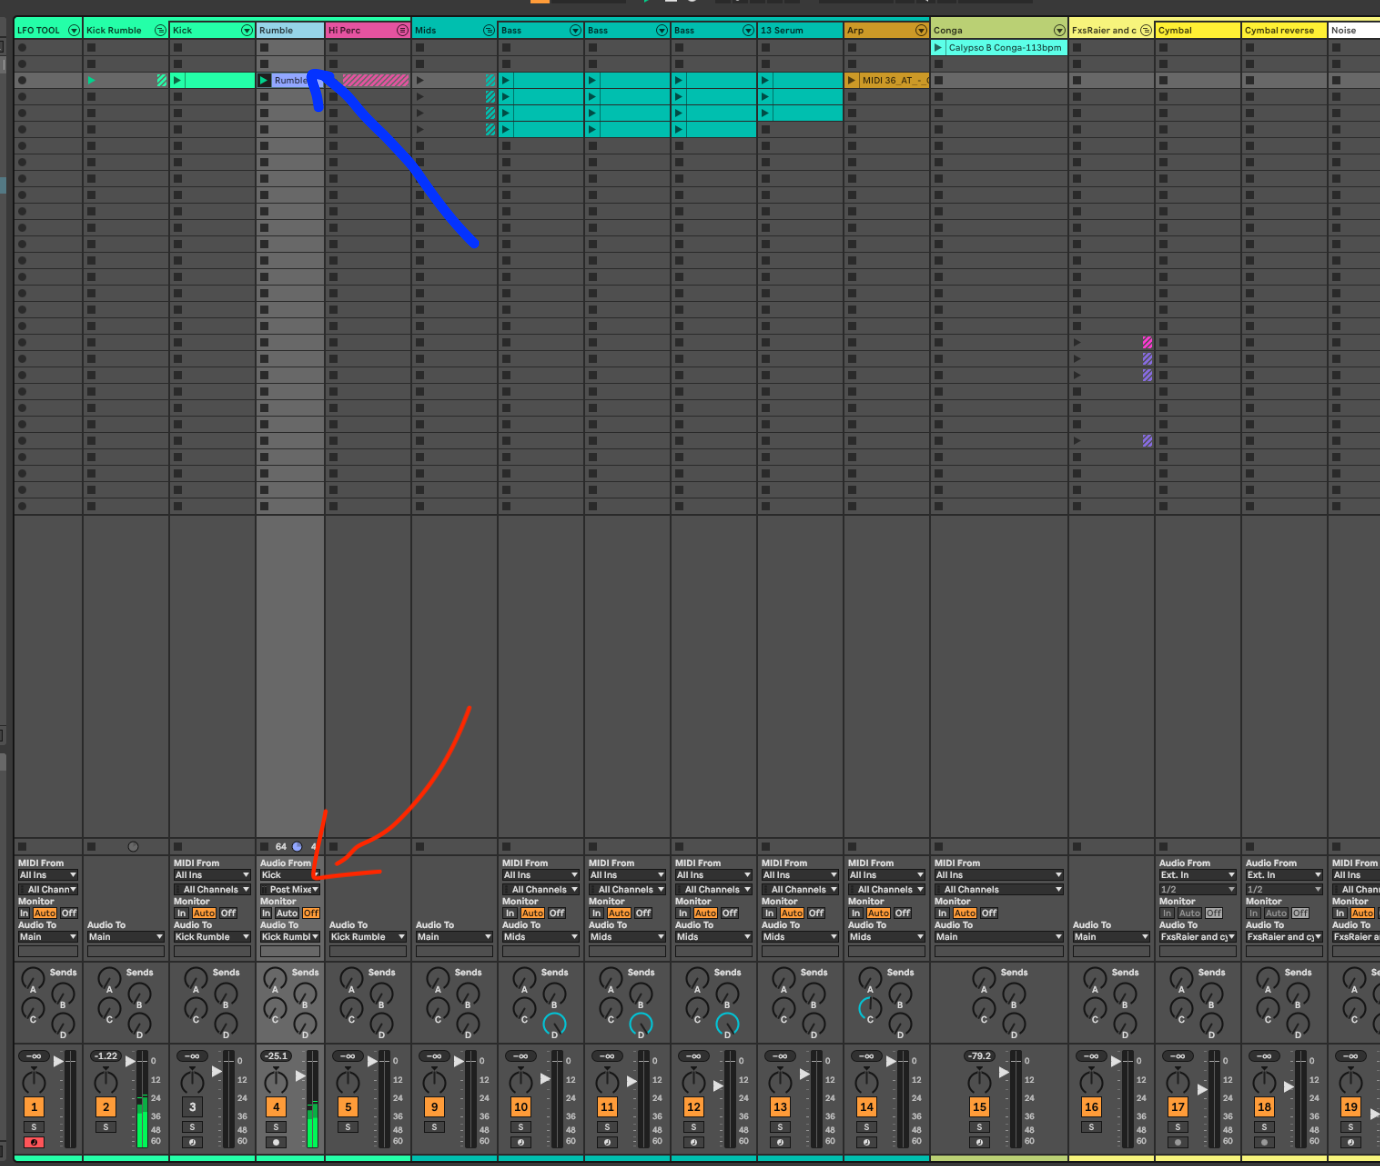Click the red arm button on track 1
This screenshot has width=1380, height=1166.
click(x=34, y=1142)
